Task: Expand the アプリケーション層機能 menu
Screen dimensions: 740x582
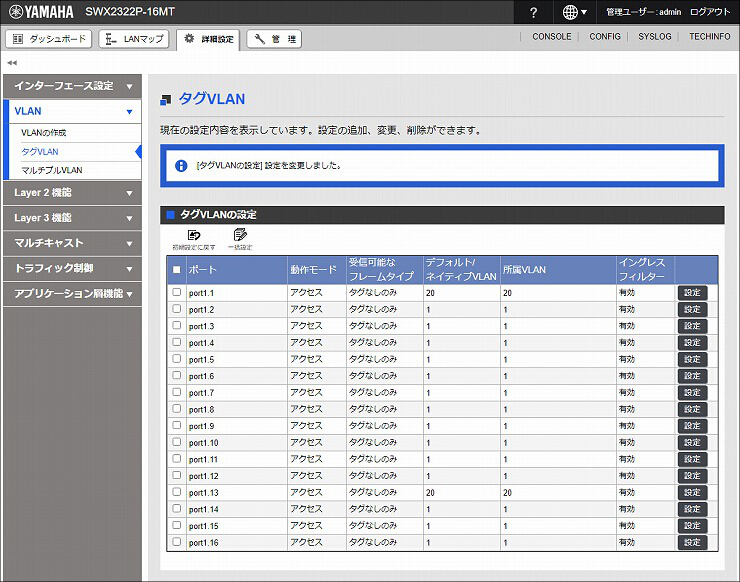Action: [72, 294]
